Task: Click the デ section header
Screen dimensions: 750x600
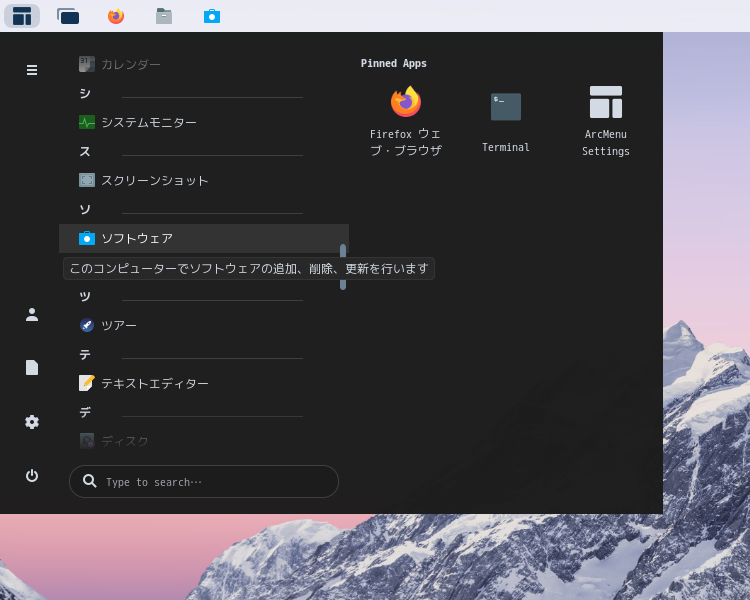Action: pyautogui.click(x=85, y=412)
